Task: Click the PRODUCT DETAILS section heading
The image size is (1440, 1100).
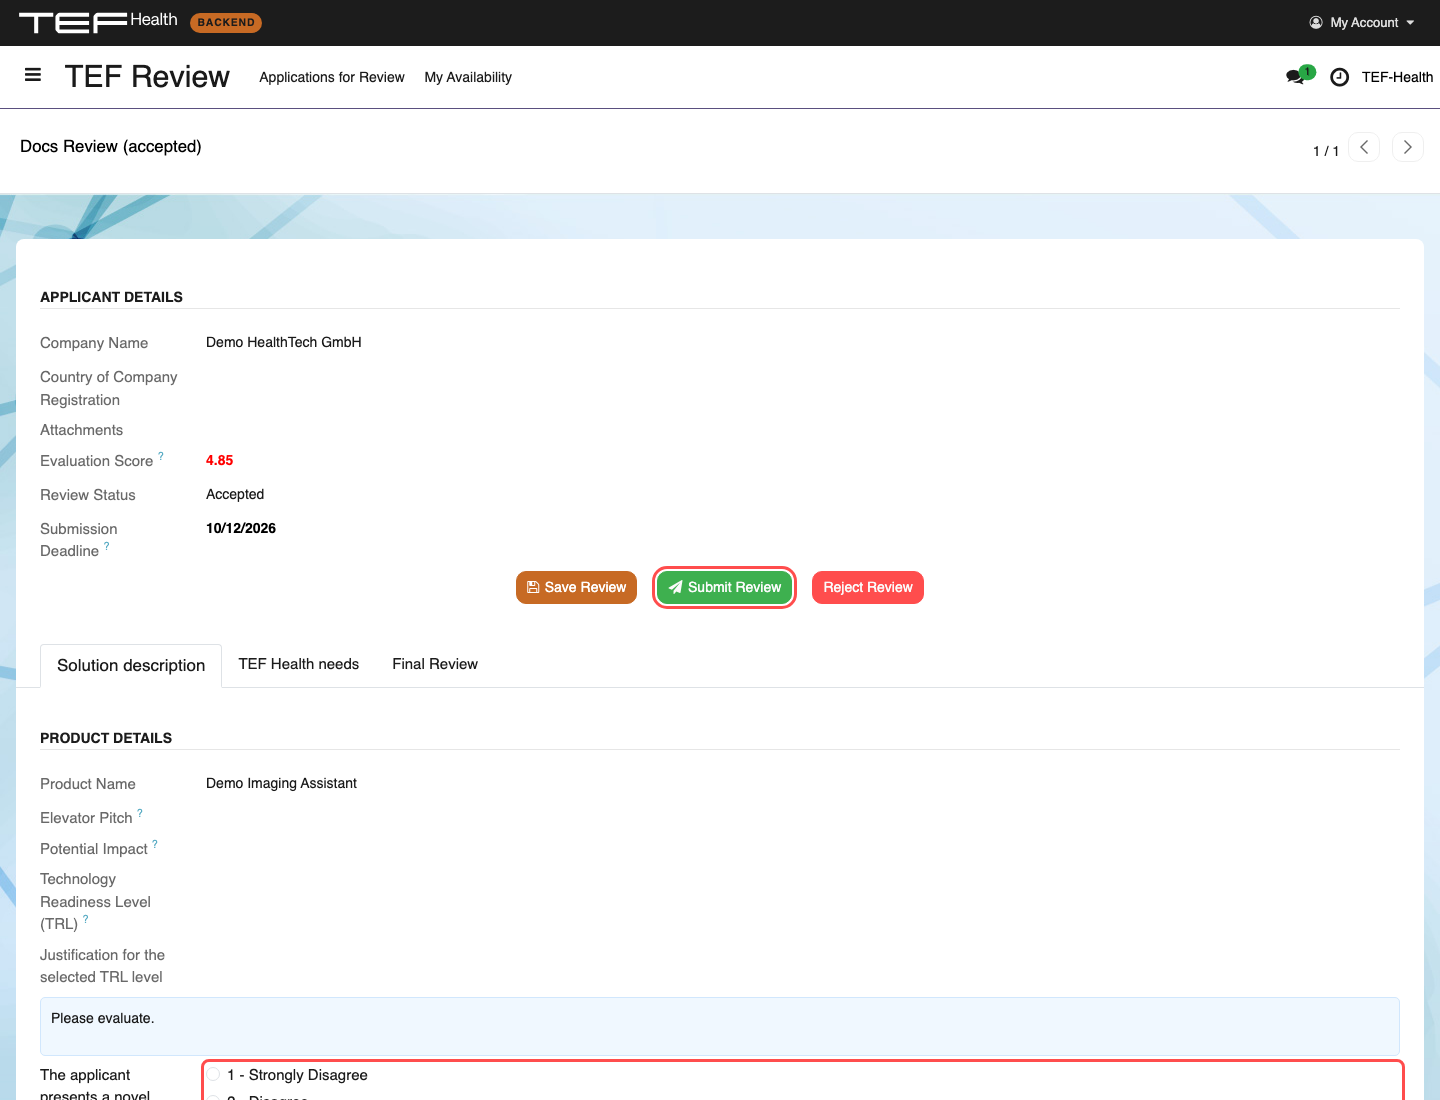Action: 106,738
